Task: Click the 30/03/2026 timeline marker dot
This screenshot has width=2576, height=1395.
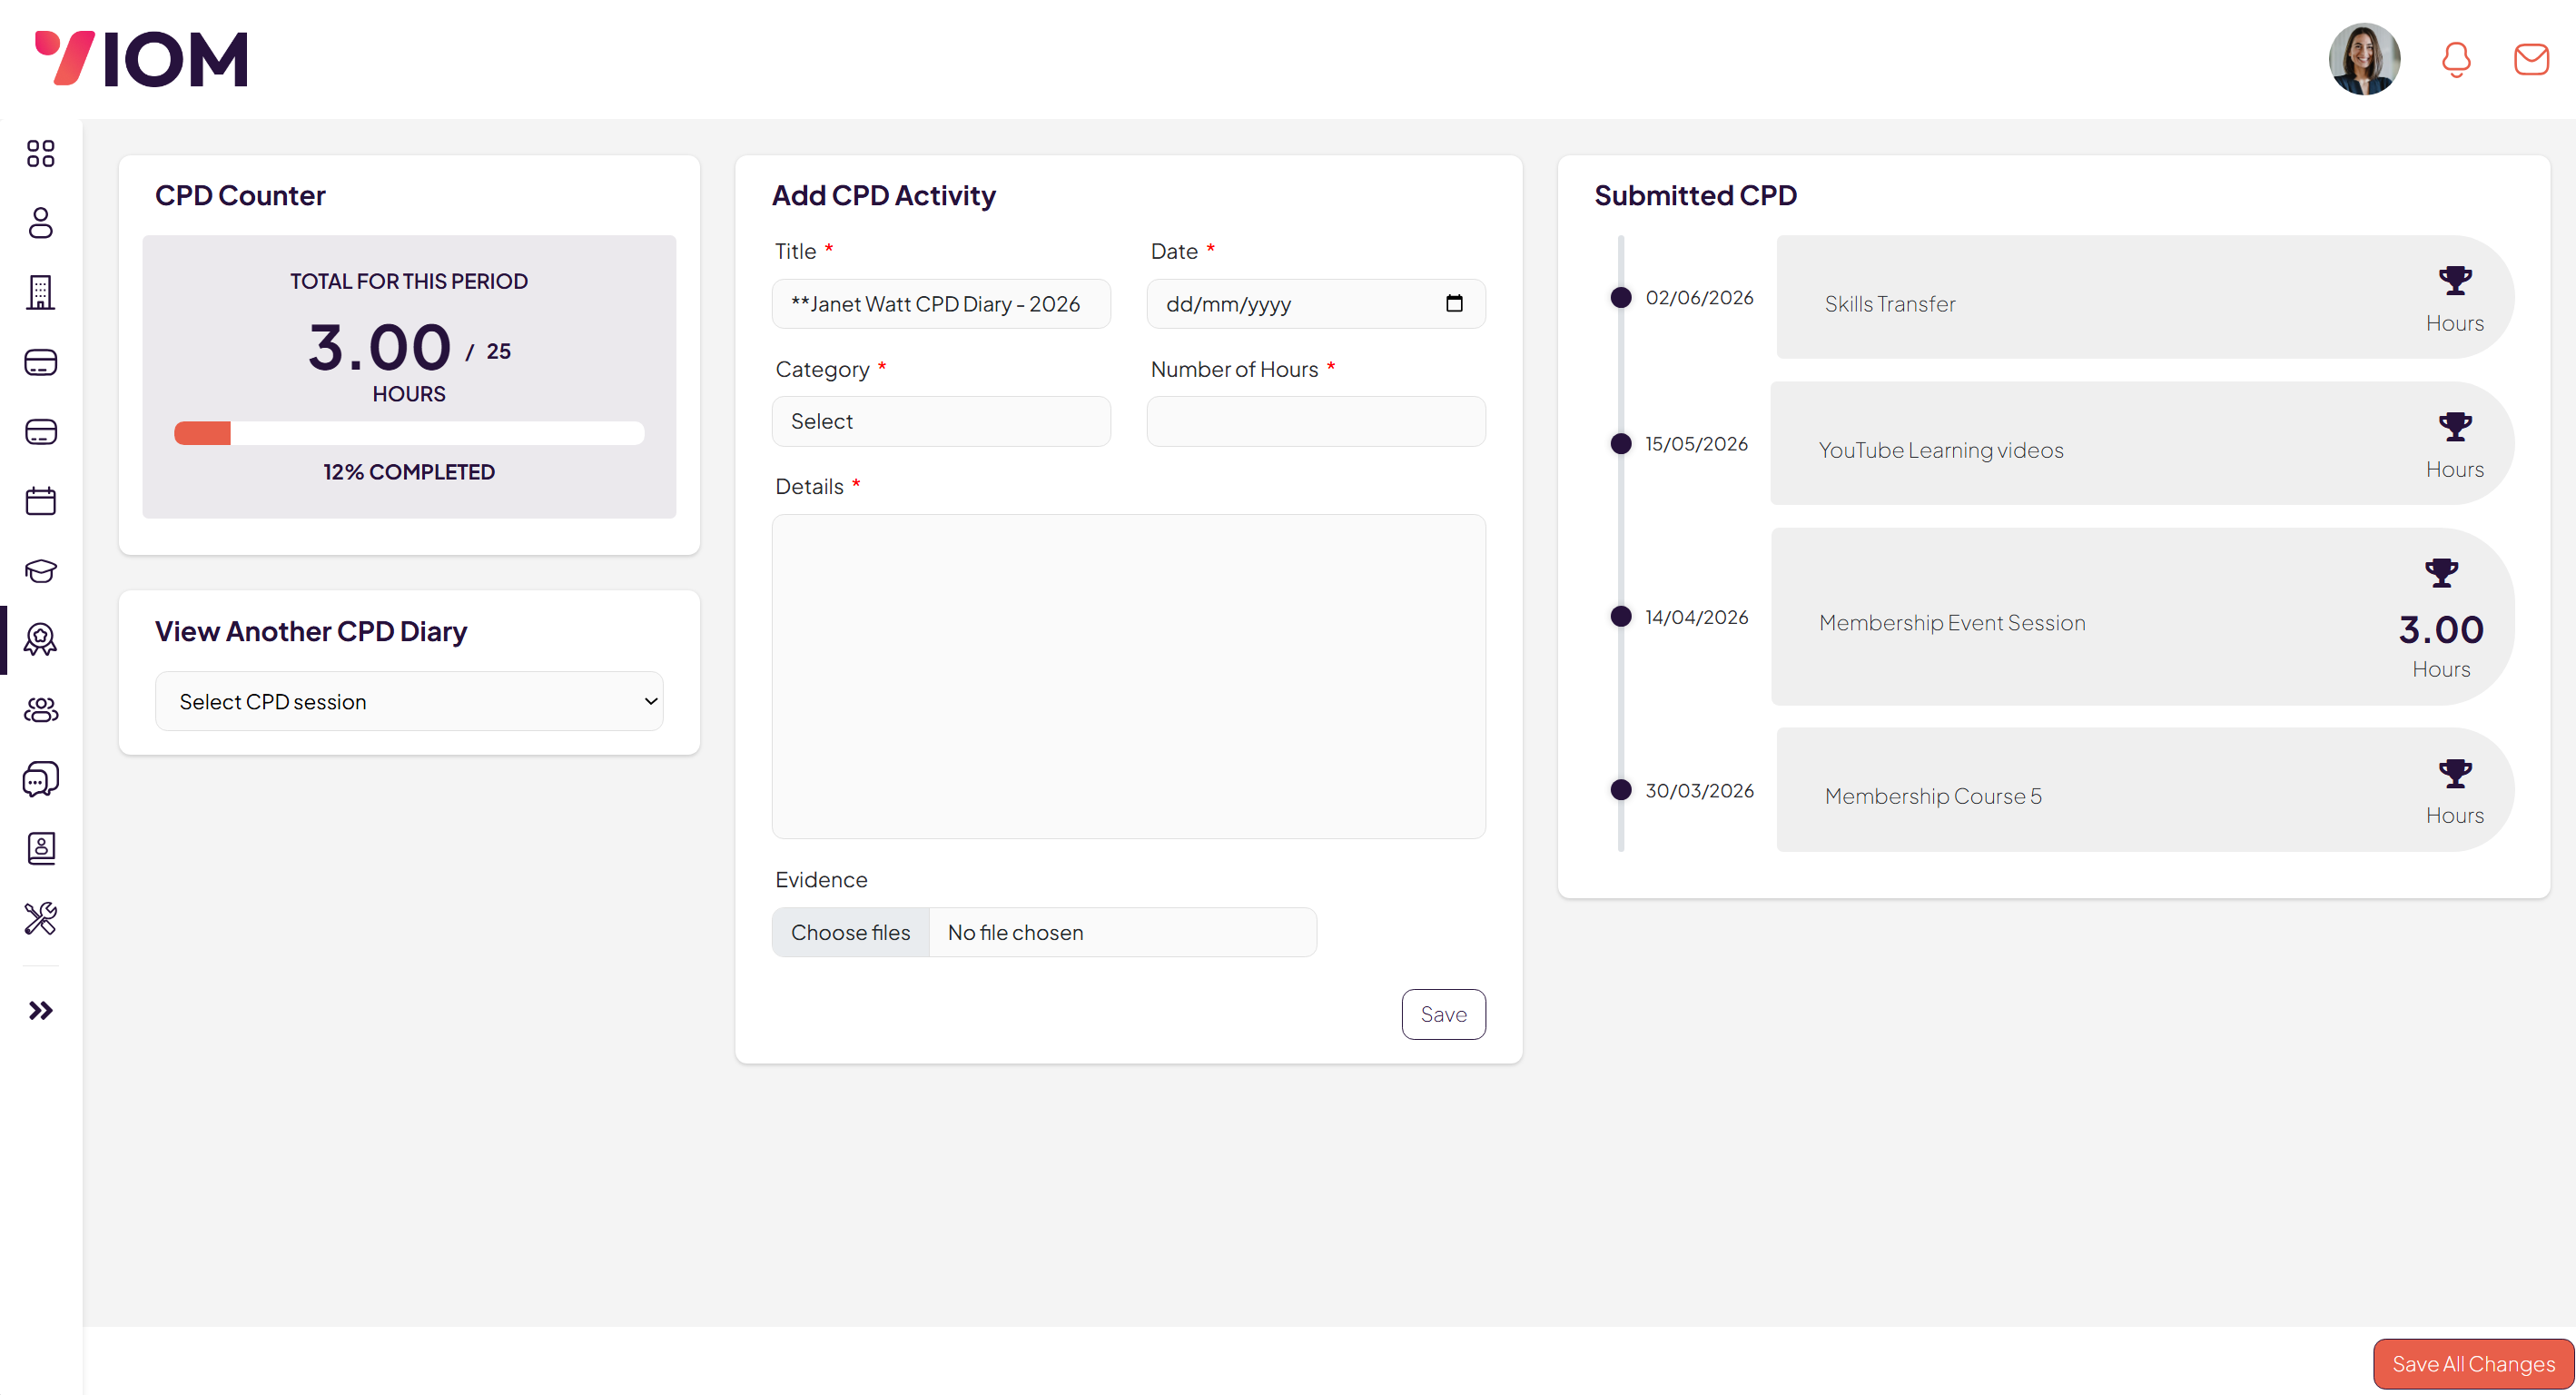Action: (1621, 790)
